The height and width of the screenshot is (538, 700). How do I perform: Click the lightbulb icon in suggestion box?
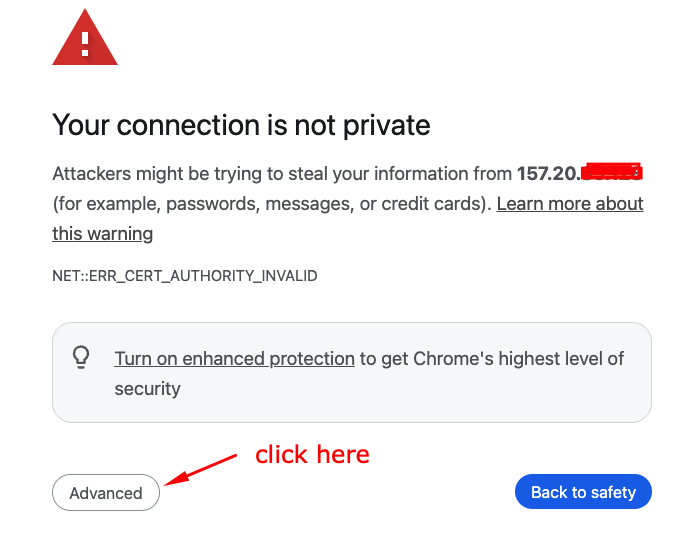pyautogui.click(x=82, y=357)
